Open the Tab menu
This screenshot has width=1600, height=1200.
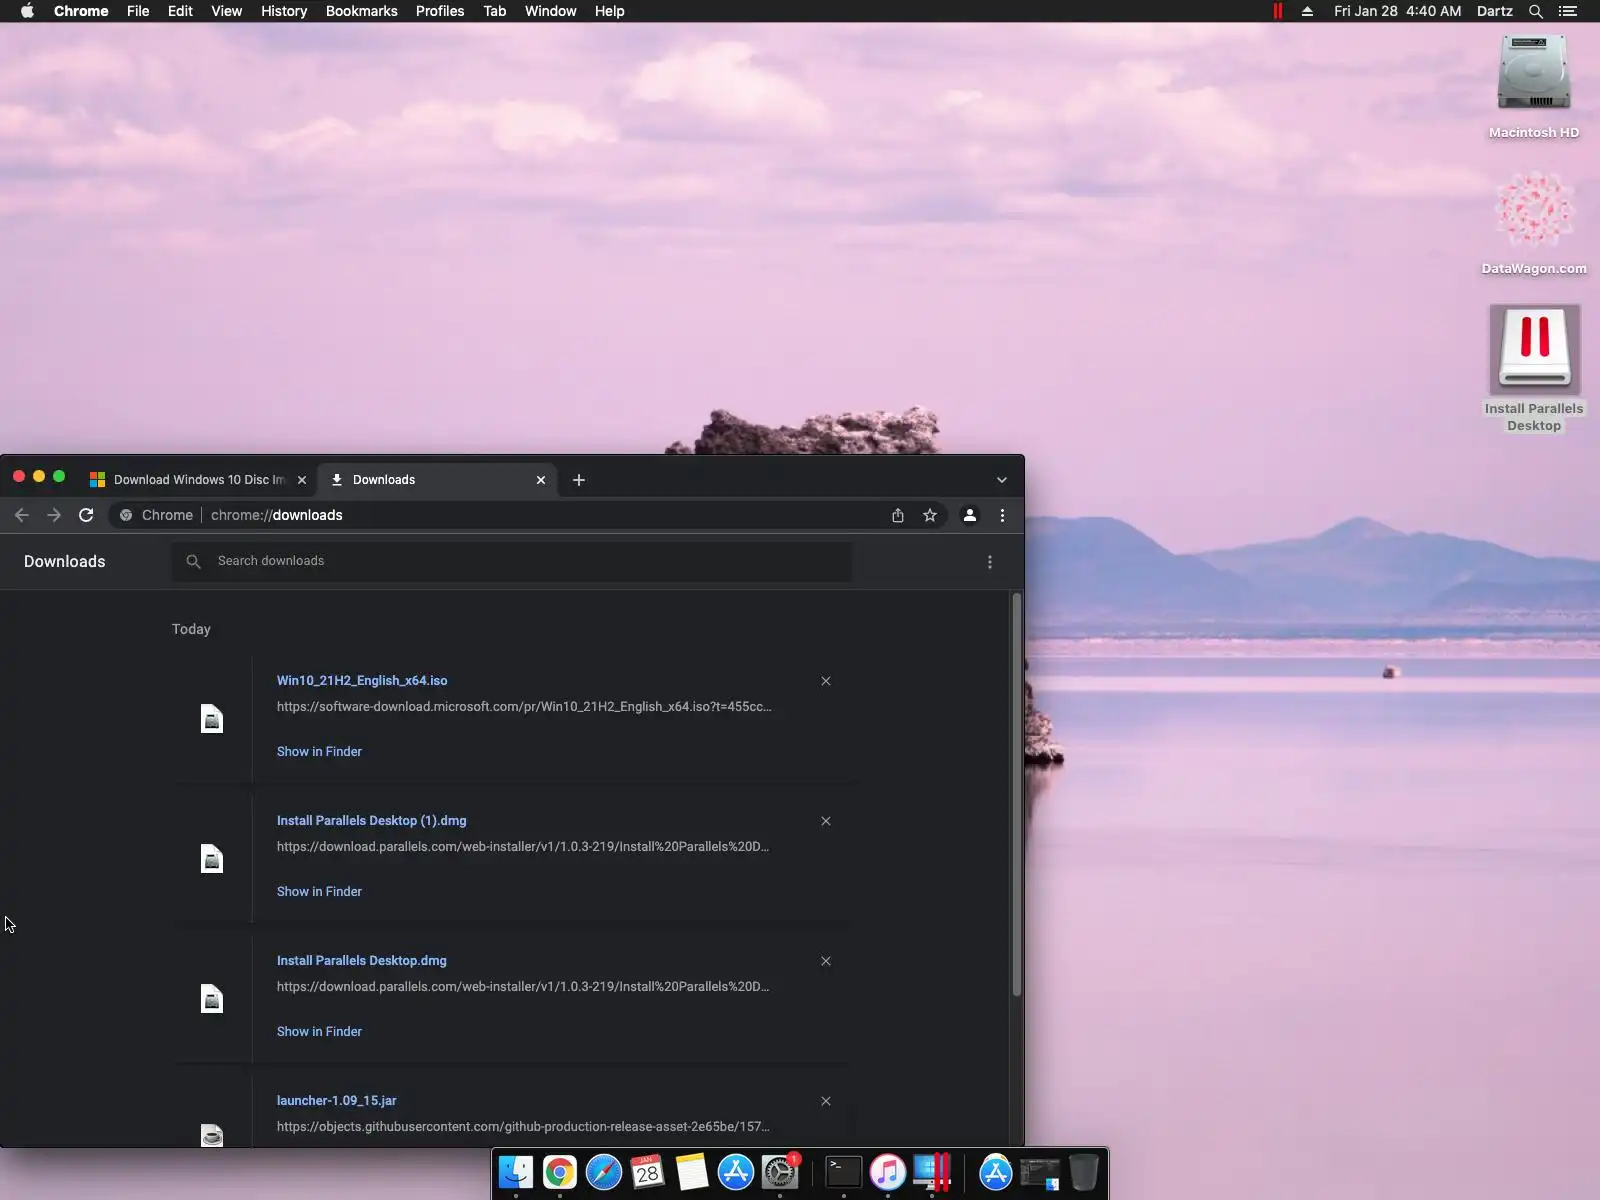(x=494, y=11)
